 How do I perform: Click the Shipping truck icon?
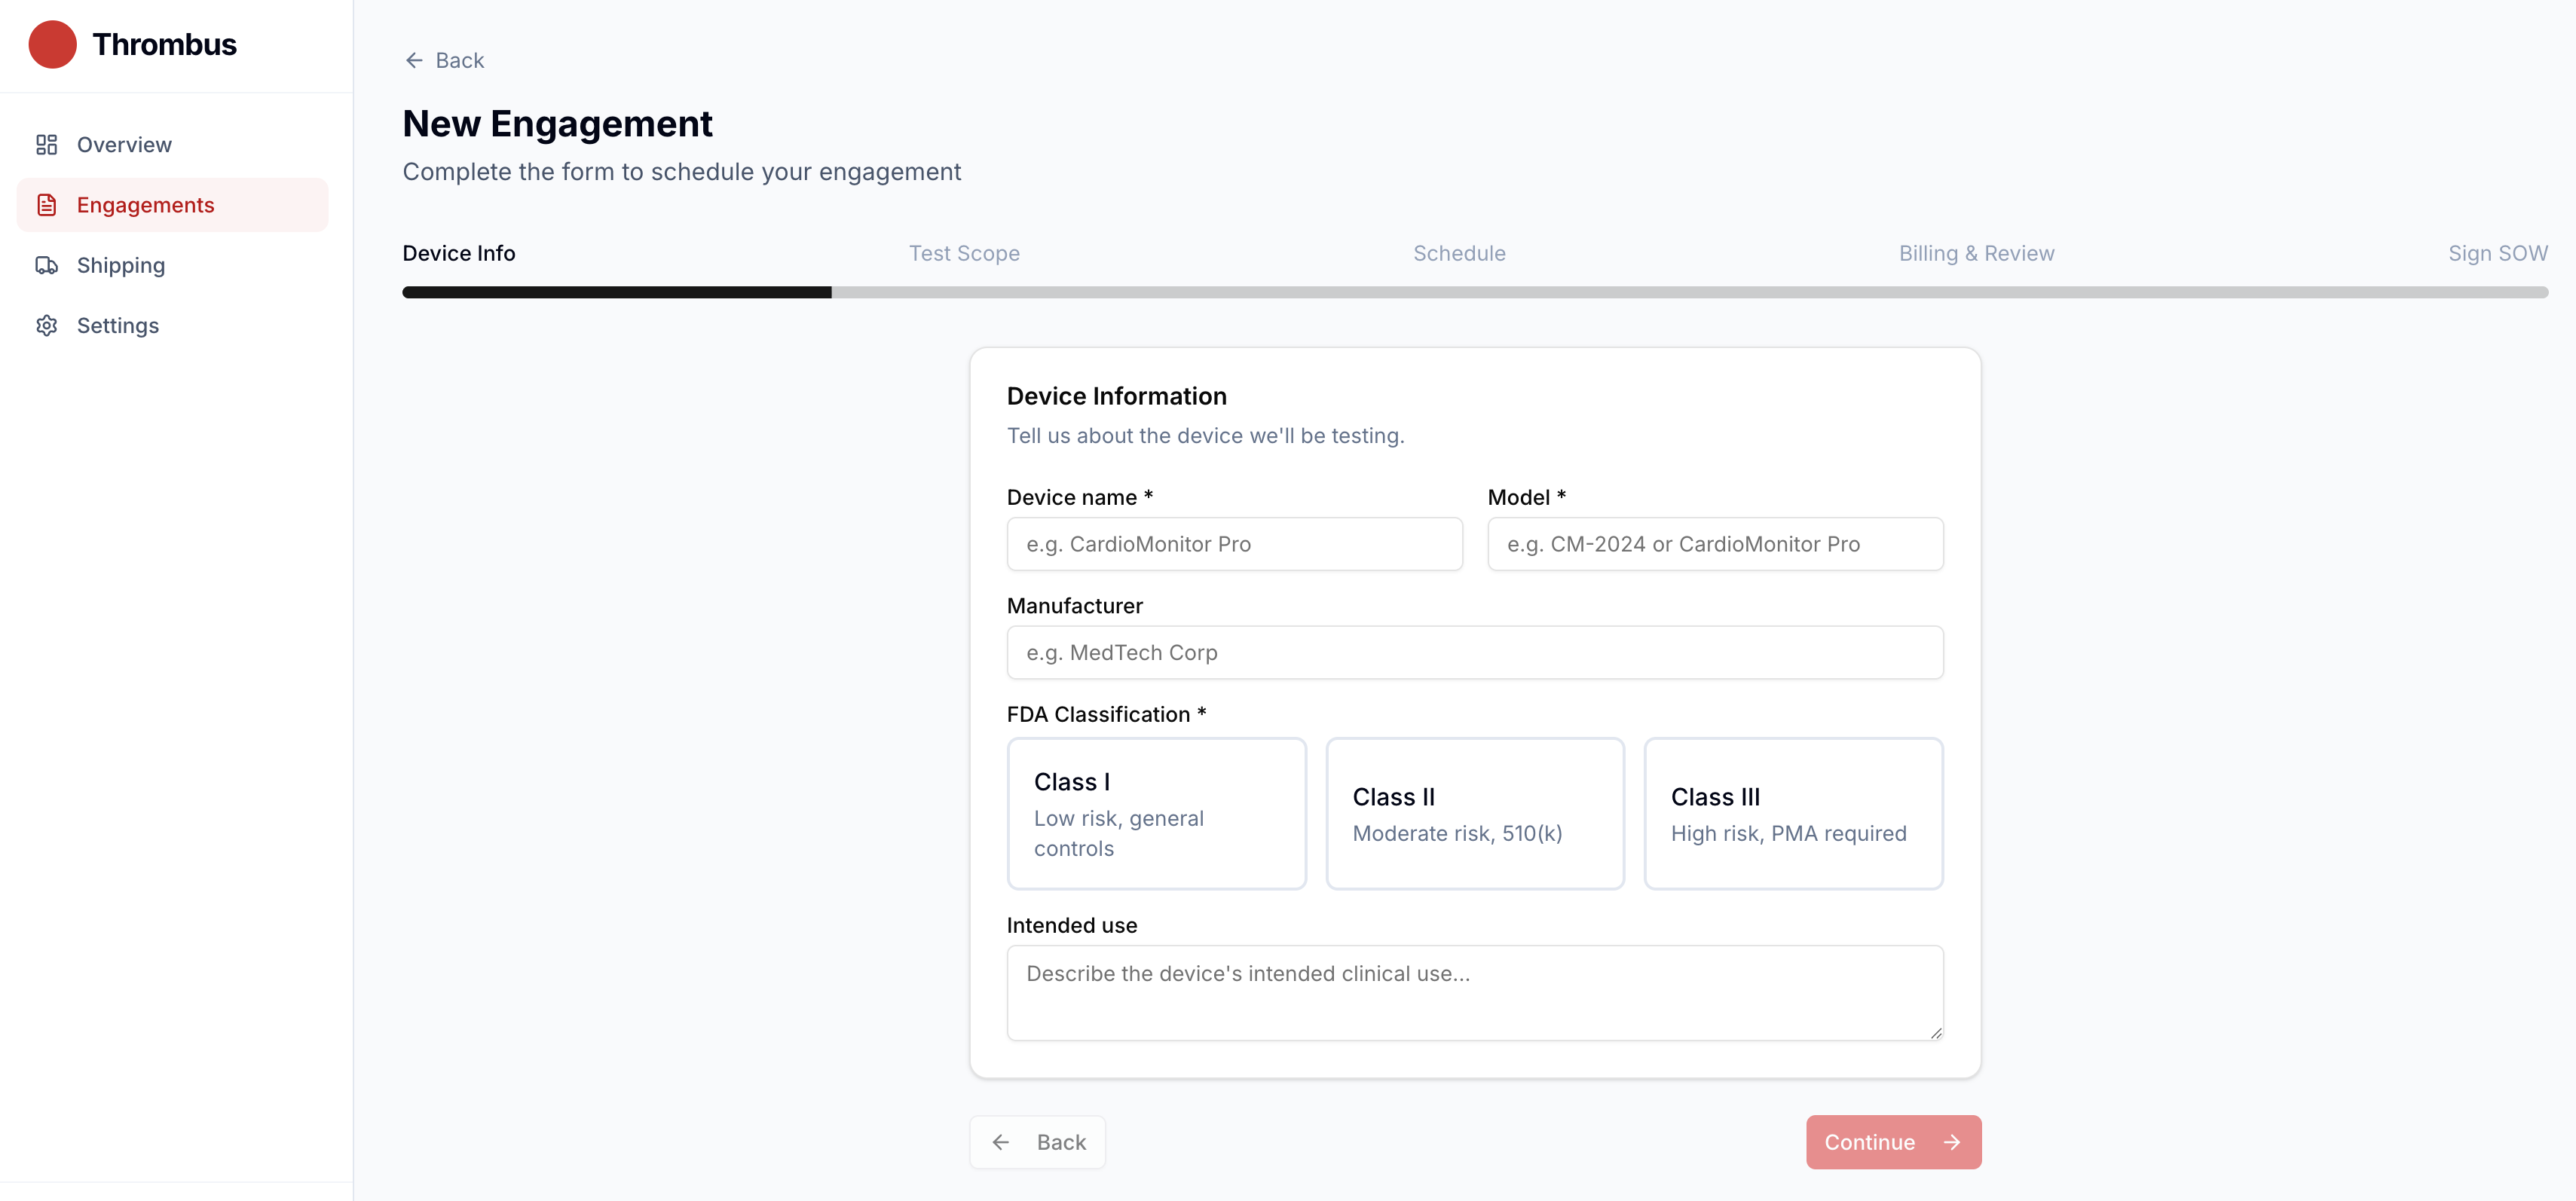(46, 265)
